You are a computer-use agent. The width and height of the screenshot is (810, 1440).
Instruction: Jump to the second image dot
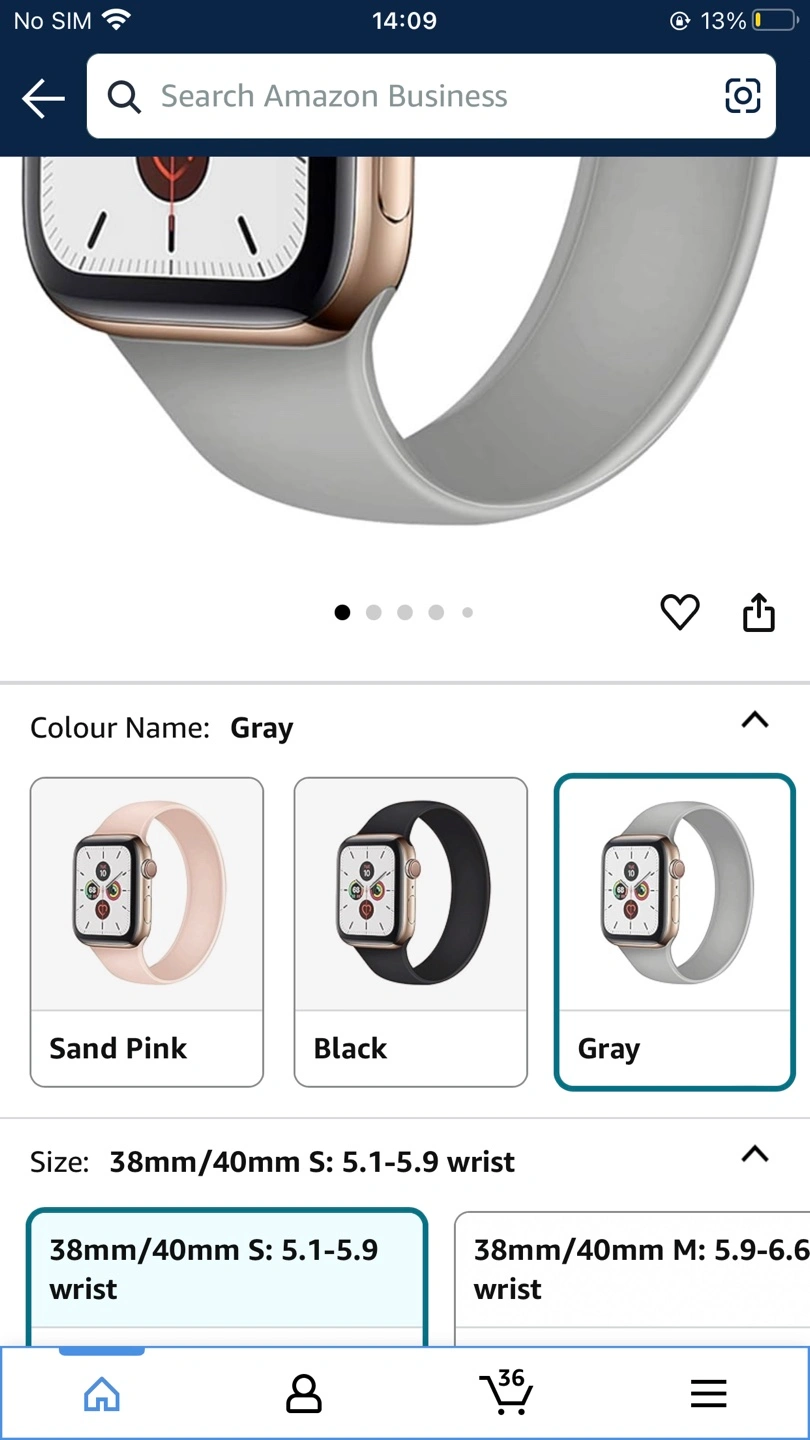pyautogui.click(x=374, y=613)
